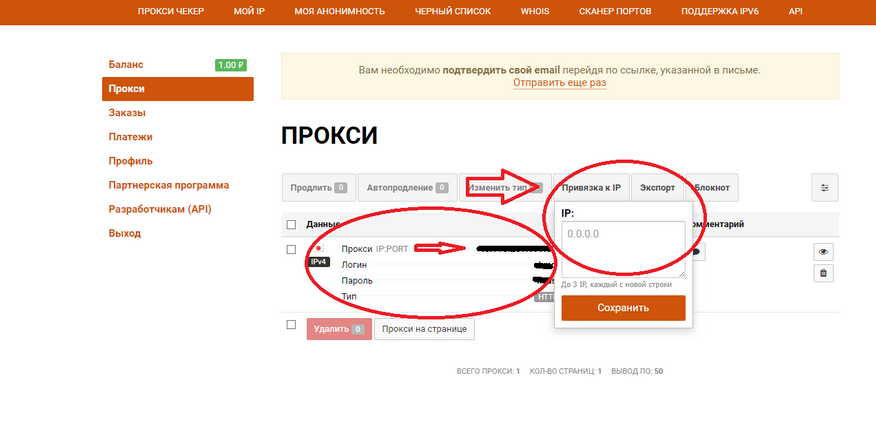
Task: Toggle the bottom checkbox beside Удалить
Action: tap(291, 324)
